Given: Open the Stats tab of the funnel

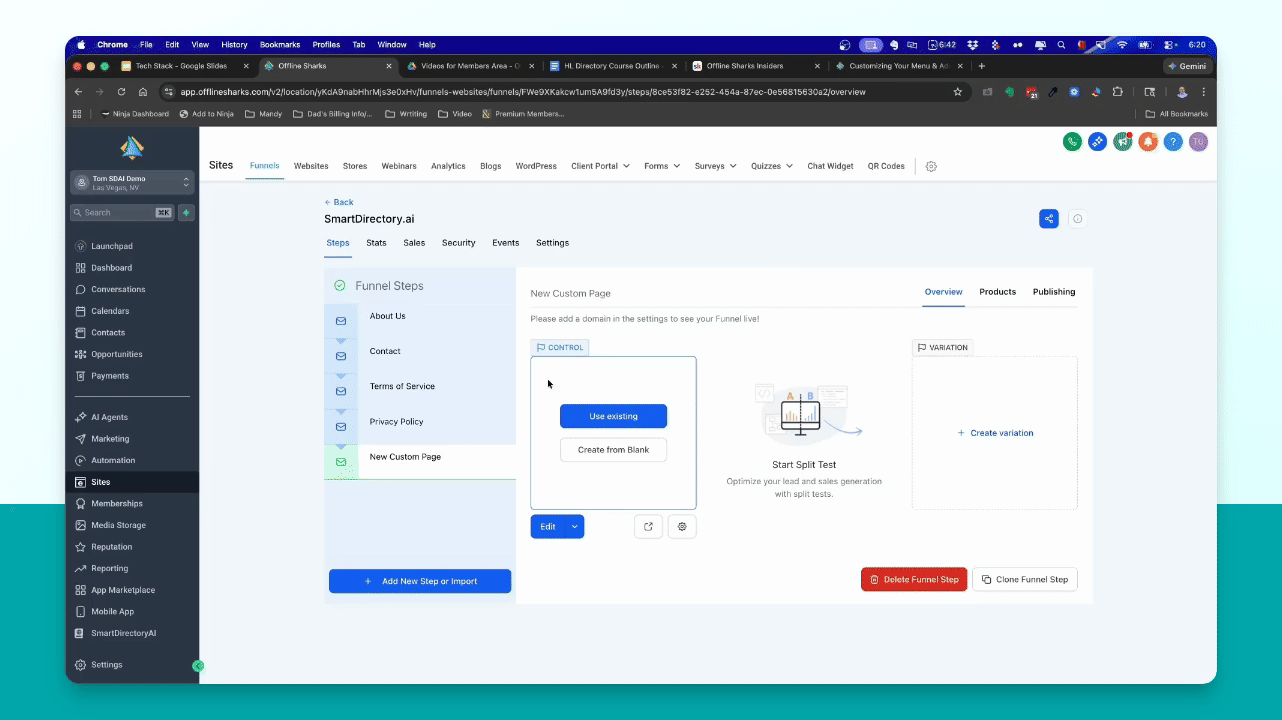Looking at the screenshot, I should point(376,243).
